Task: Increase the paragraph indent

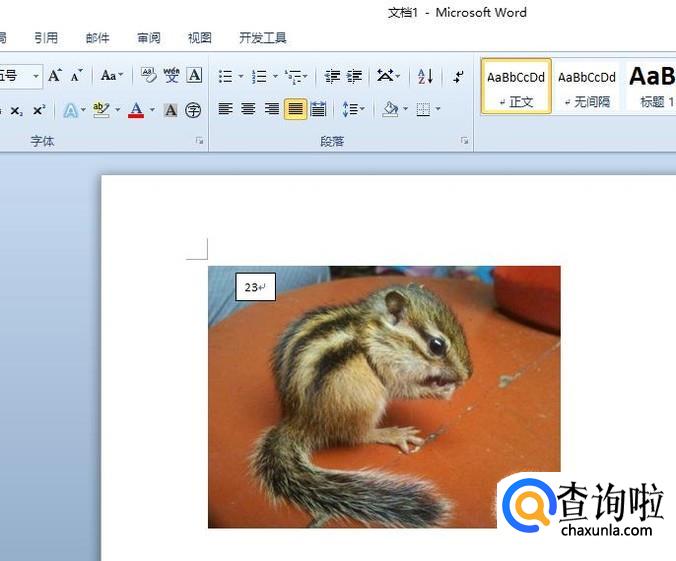Action: pyautogui.click(x=354, y=76)
